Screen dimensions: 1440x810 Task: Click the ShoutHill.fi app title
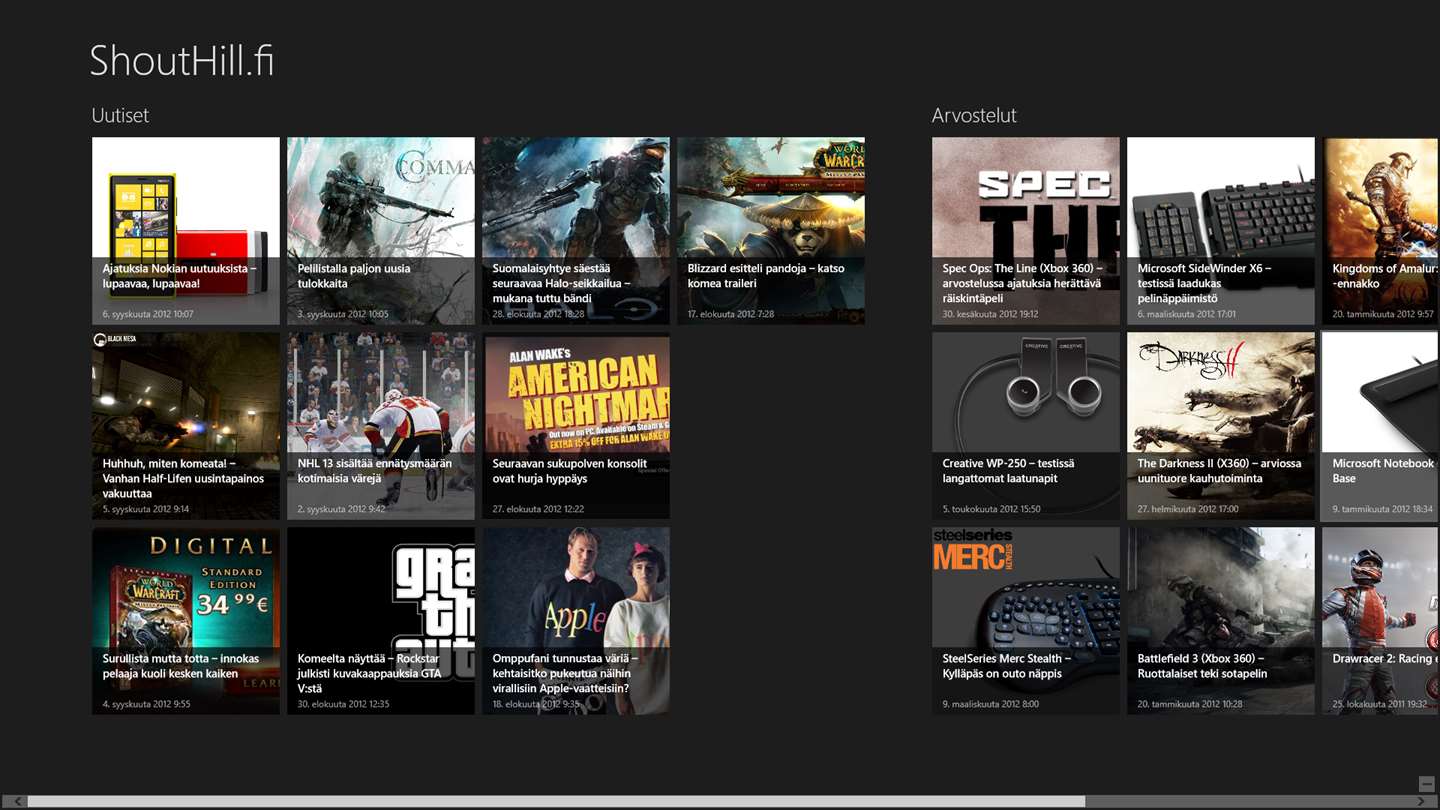pyautogui.click(x=182, y=61)
